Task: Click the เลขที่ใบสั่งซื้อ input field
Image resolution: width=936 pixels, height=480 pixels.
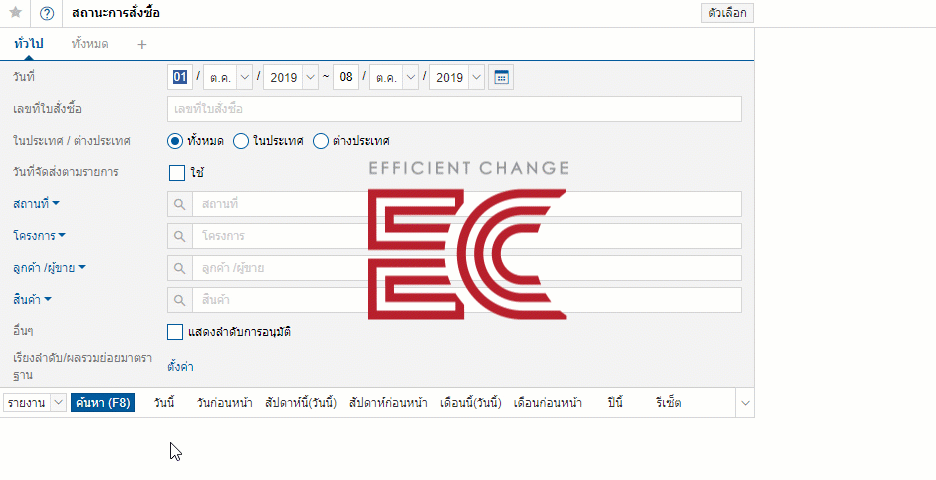Action: click(454, 109)
